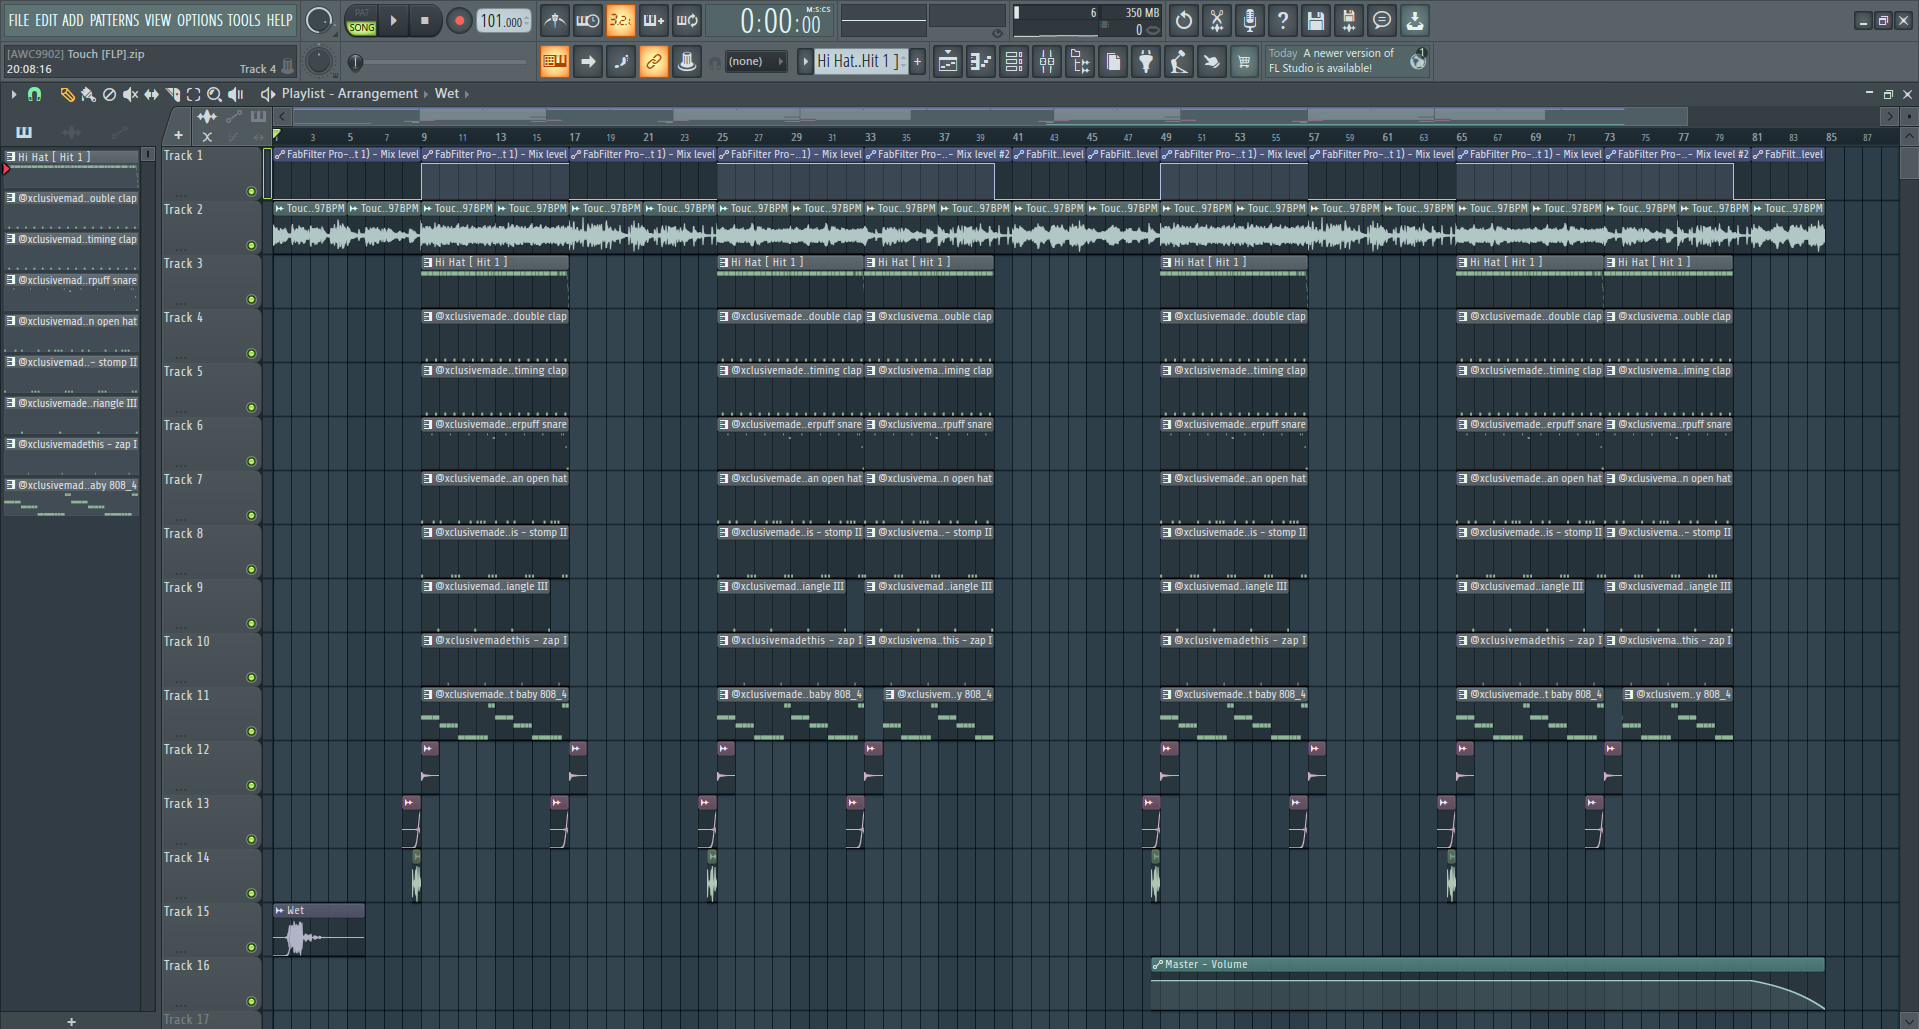The height and width of the screenshot is (1029, 1919).
Task: Mute Track 15 using its green indicator
Action: [251, 947]
